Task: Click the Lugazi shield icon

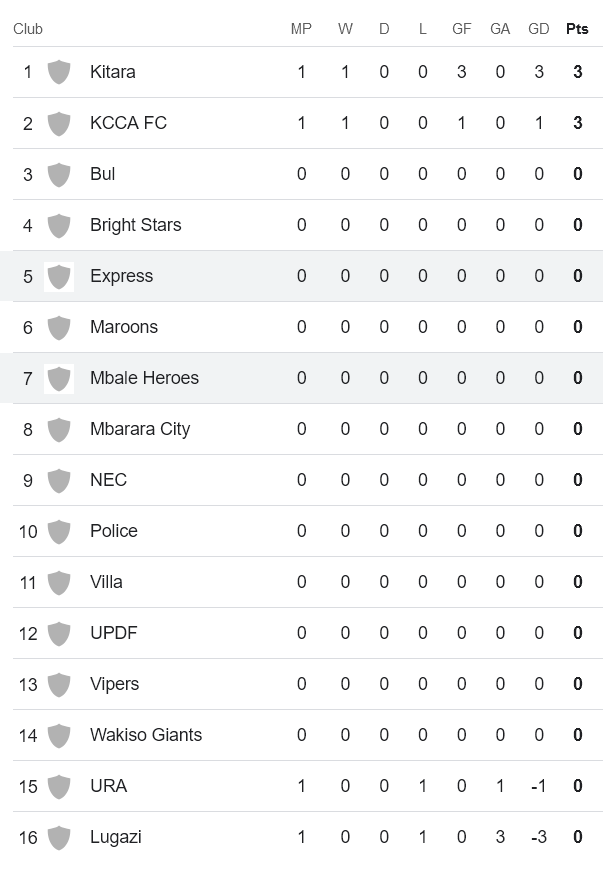Action: [x=59, y=837]
